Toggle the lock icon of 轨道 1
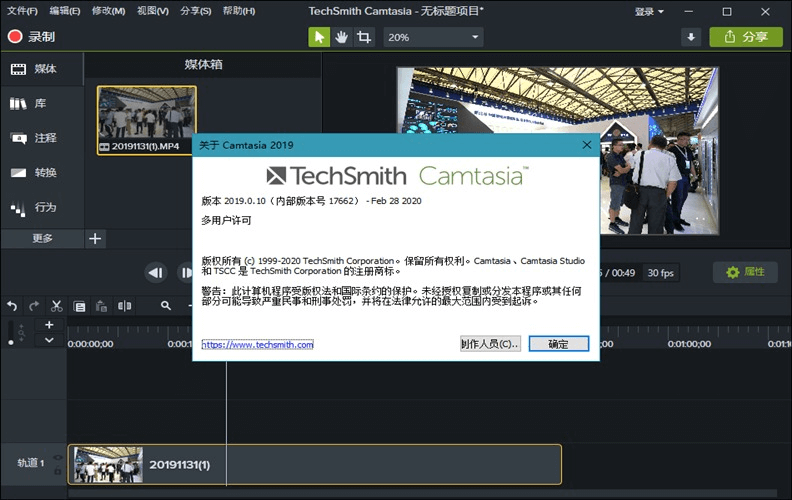This screenshot has width=792, height=500. click(x=58, y=471)
